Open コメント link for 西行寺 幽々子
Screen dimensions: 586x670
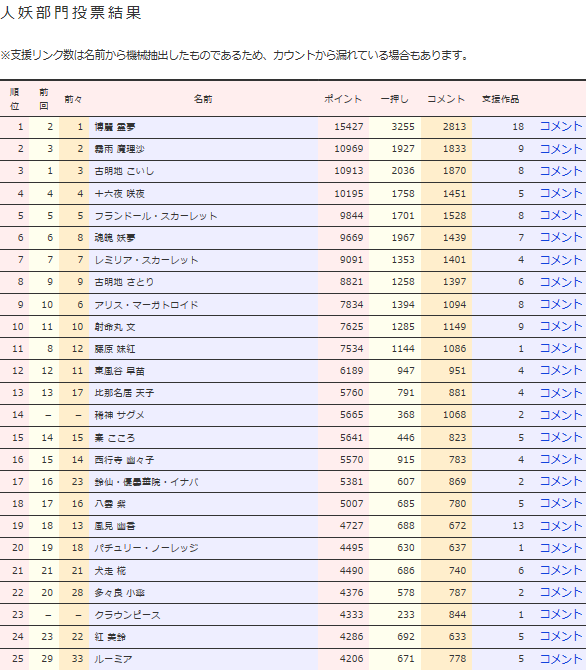tap(561, 459)
